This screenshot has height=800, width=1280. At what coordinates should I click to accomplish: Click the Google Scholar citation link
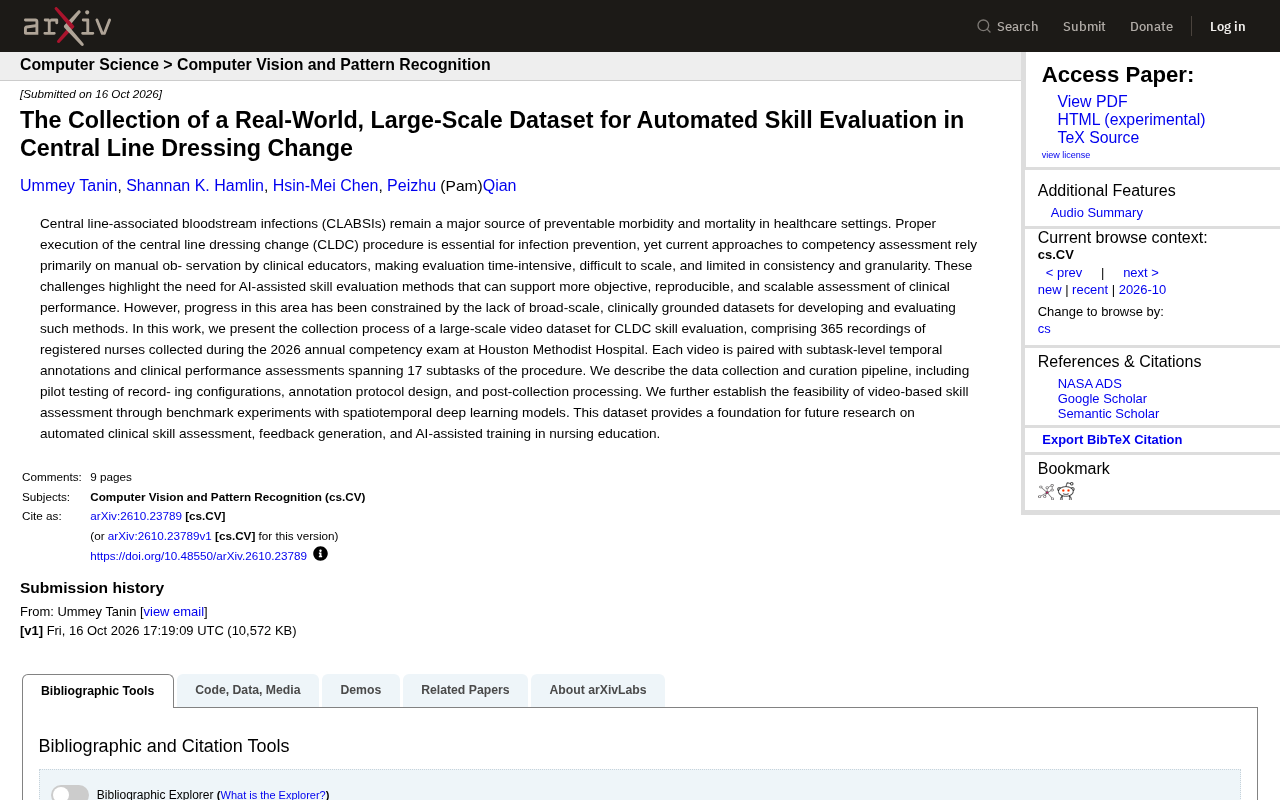[1102, 399]
